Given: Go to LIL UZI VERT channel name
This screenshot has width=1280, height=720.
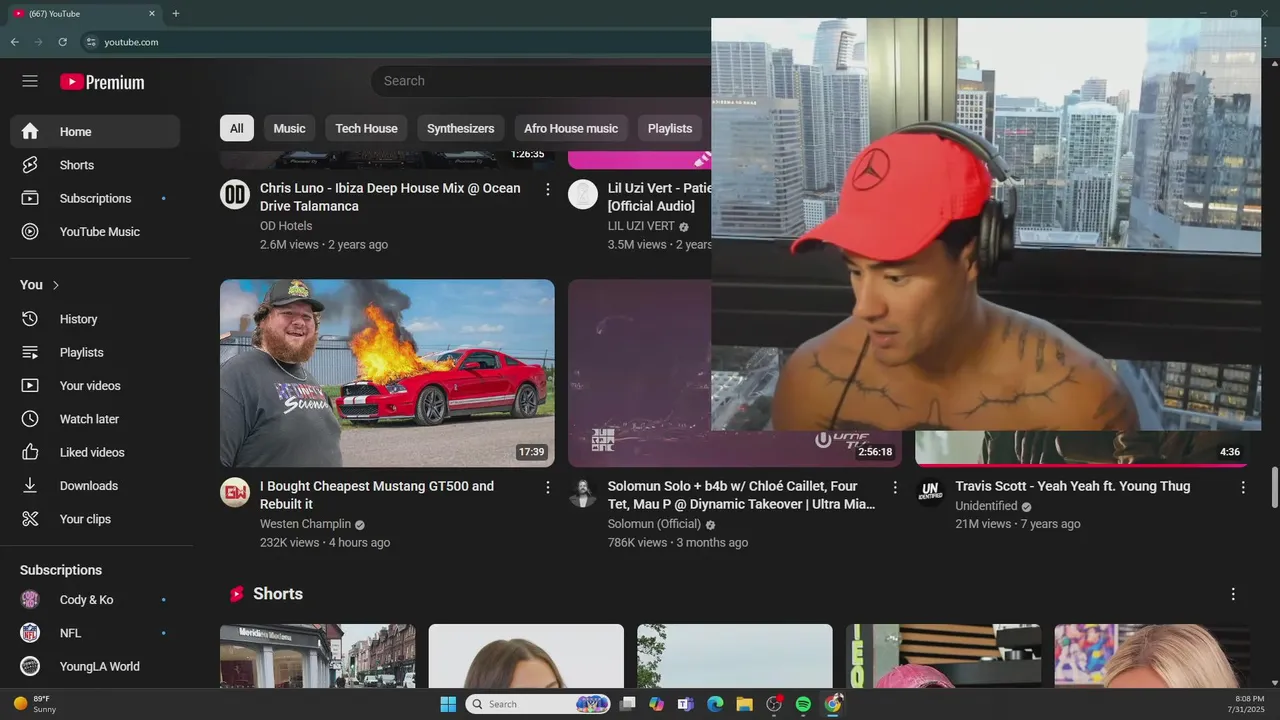Looking at the screenshot, I should pyautogui.click(x=641, y=226).
